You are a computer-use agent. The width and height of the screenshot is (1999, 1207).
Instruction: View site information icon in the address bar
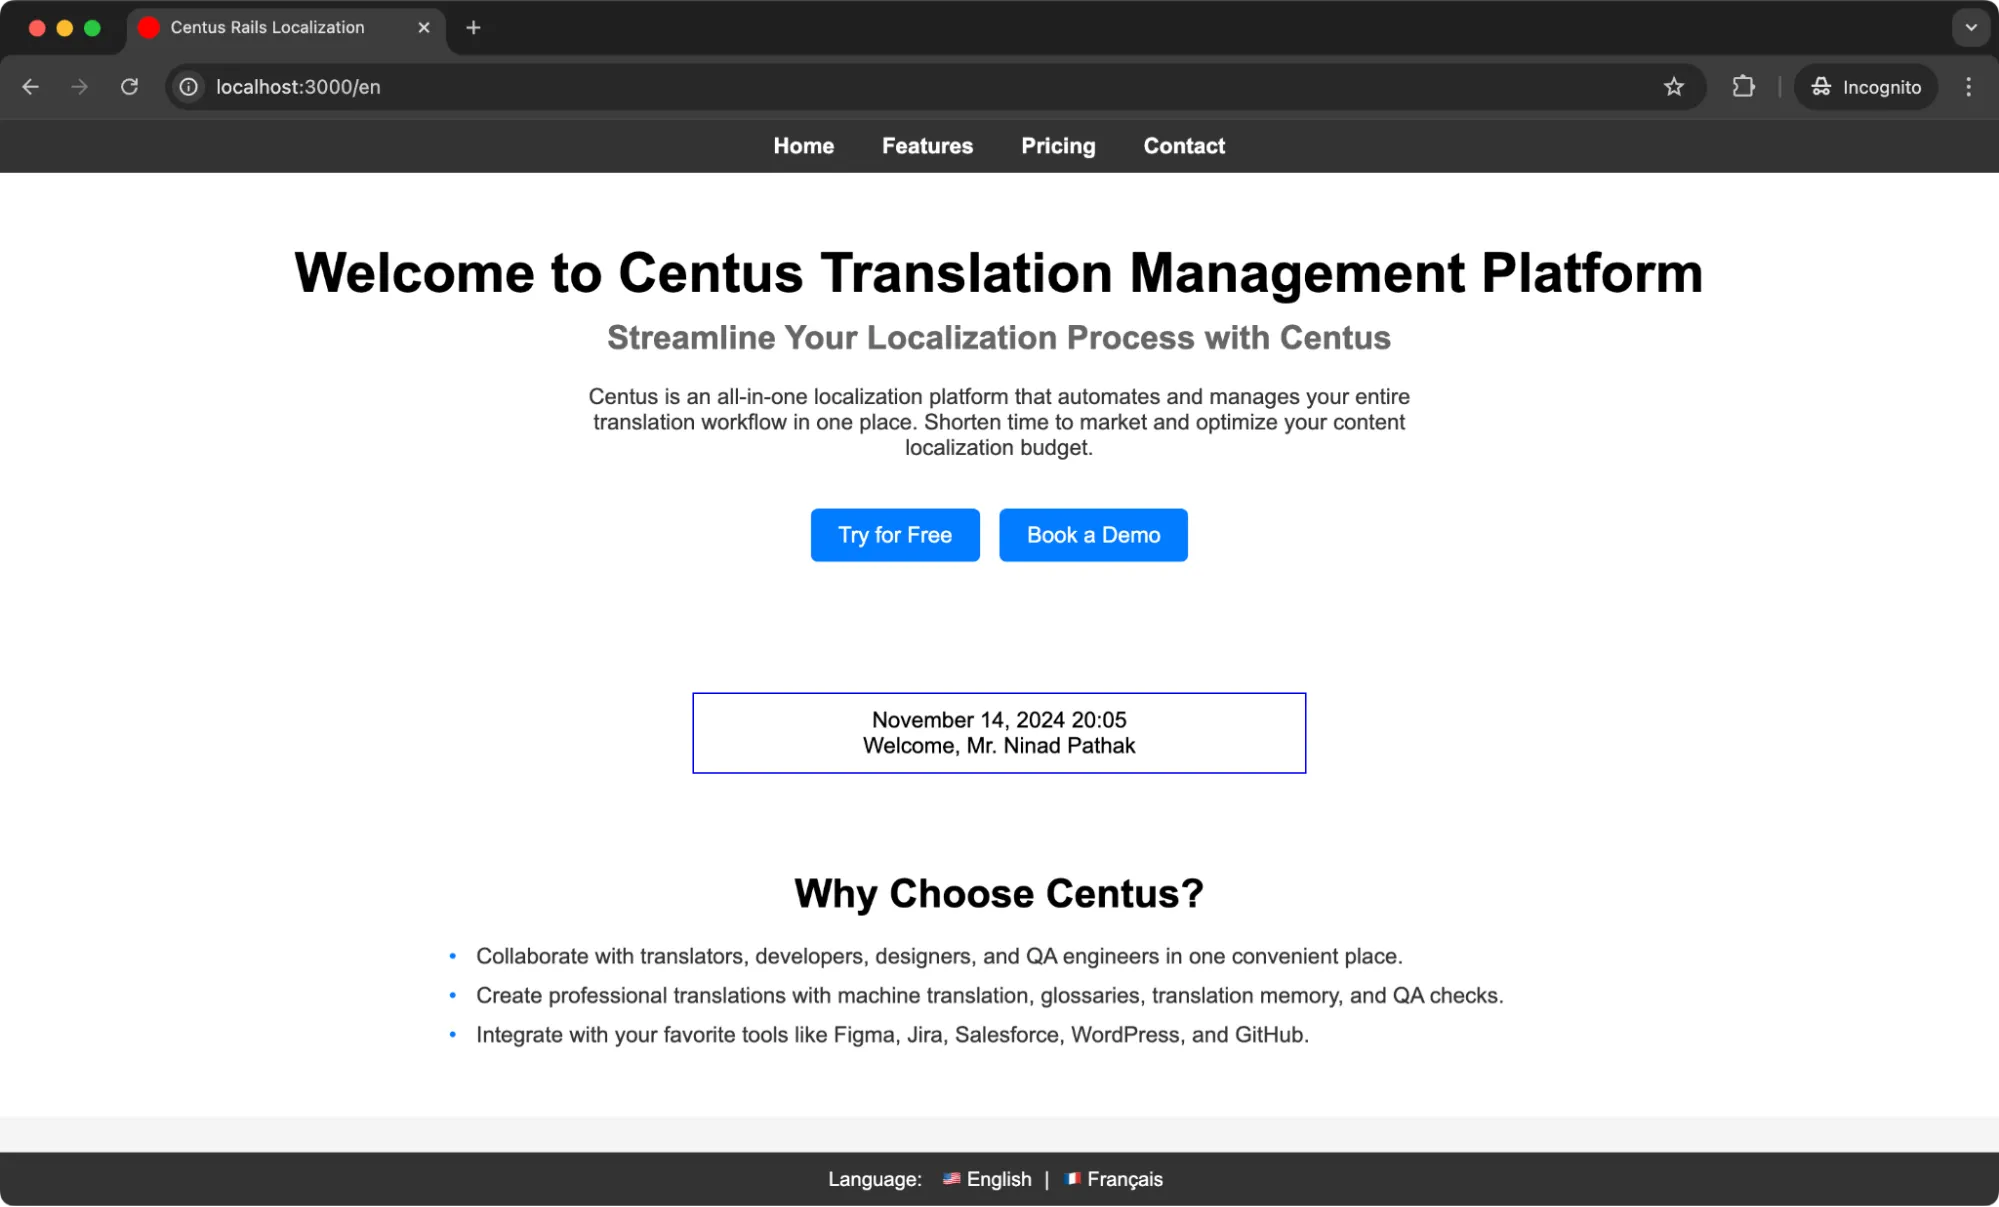[x=187, y=87]
